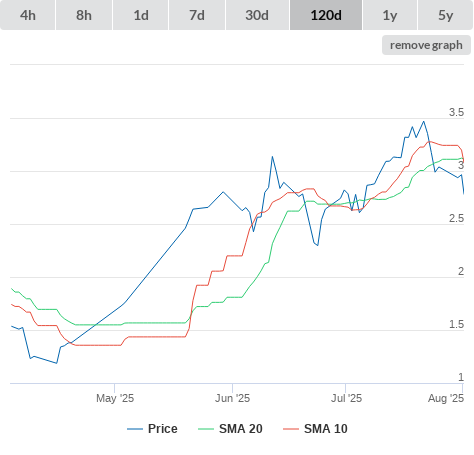Viewport: 474px width, 455px height.
Task: Choose the 30d time range tab
Action: (257, 15)
